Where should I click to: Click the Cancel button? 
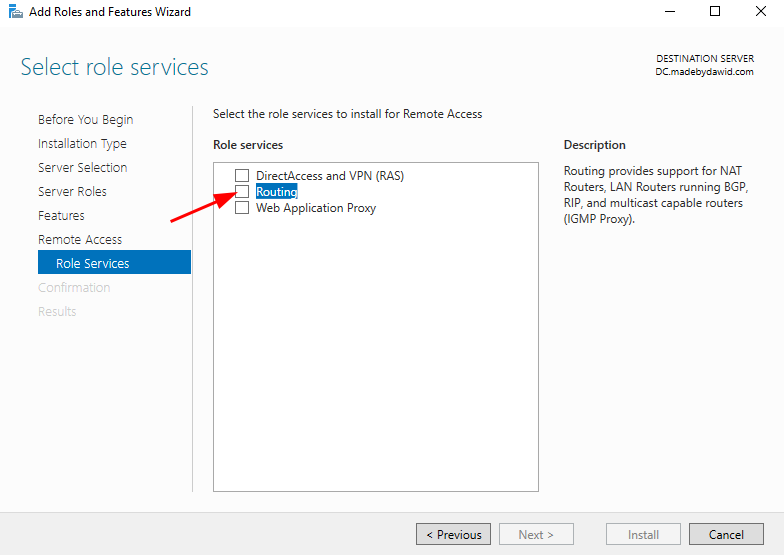726,534
